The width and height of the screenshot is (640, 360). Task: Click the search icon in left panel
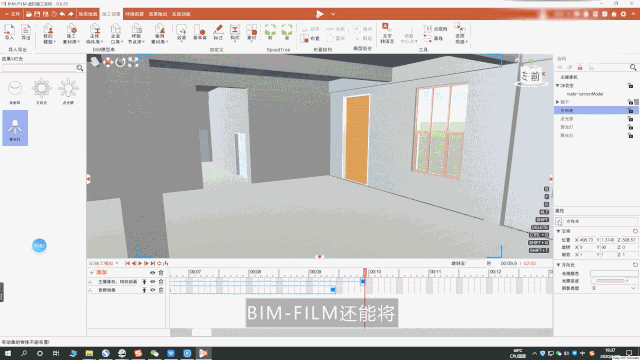(80, 68)
